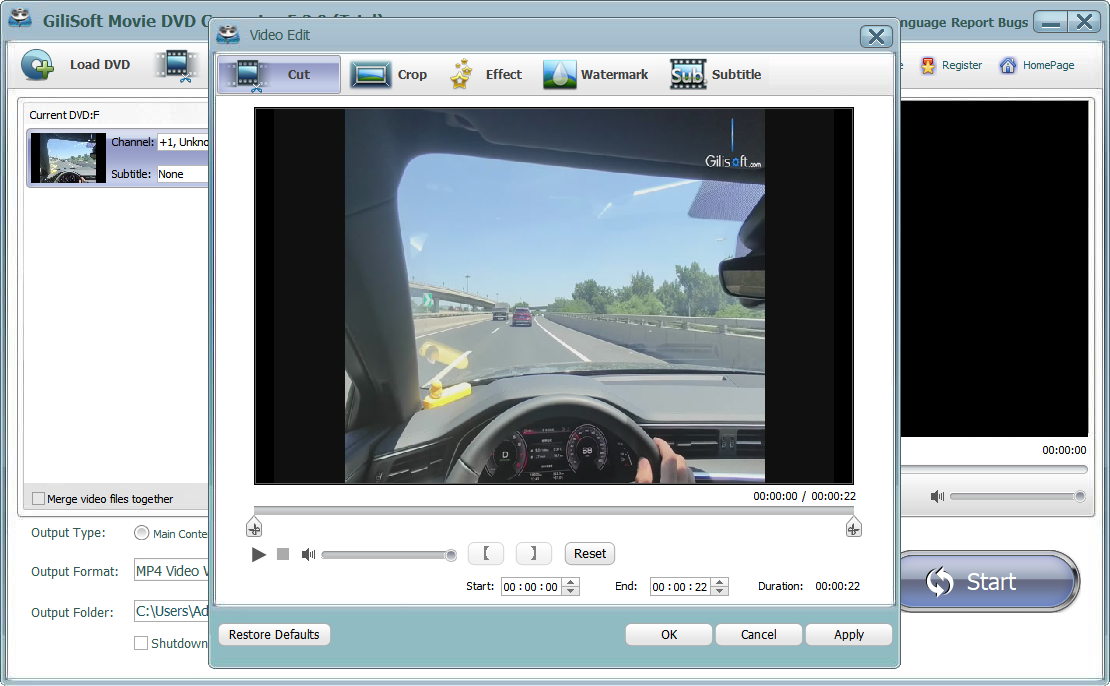Switch to the Cut tab
Viewport: 1110px width, 686px height.
coord(279,74)
